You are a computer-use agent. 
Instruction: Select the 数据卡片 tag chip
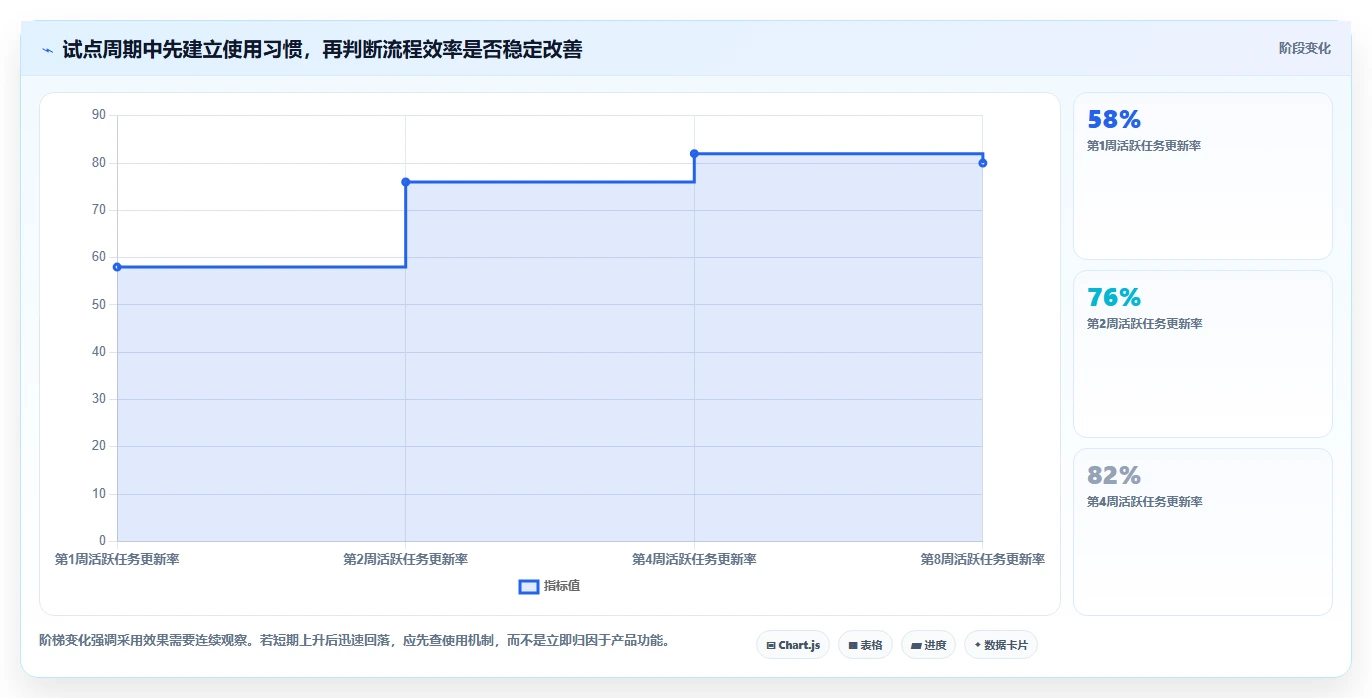coord(1000,645)
